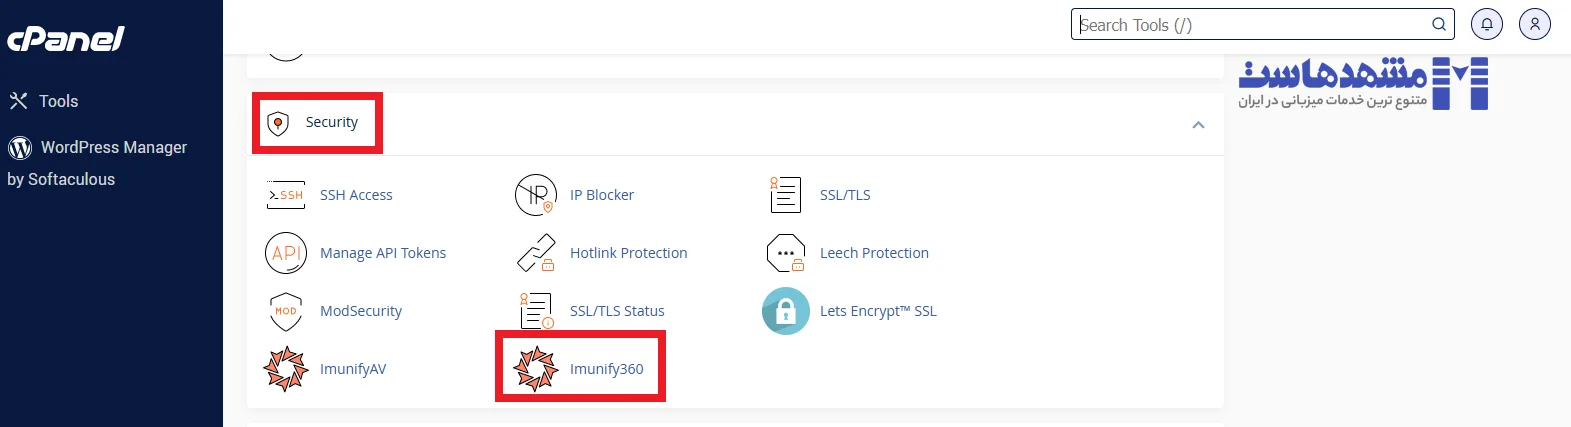Open the Hotlink Protection link
Image resolution: width=1571 pixels, height=427 pixels.
point(628,253)
